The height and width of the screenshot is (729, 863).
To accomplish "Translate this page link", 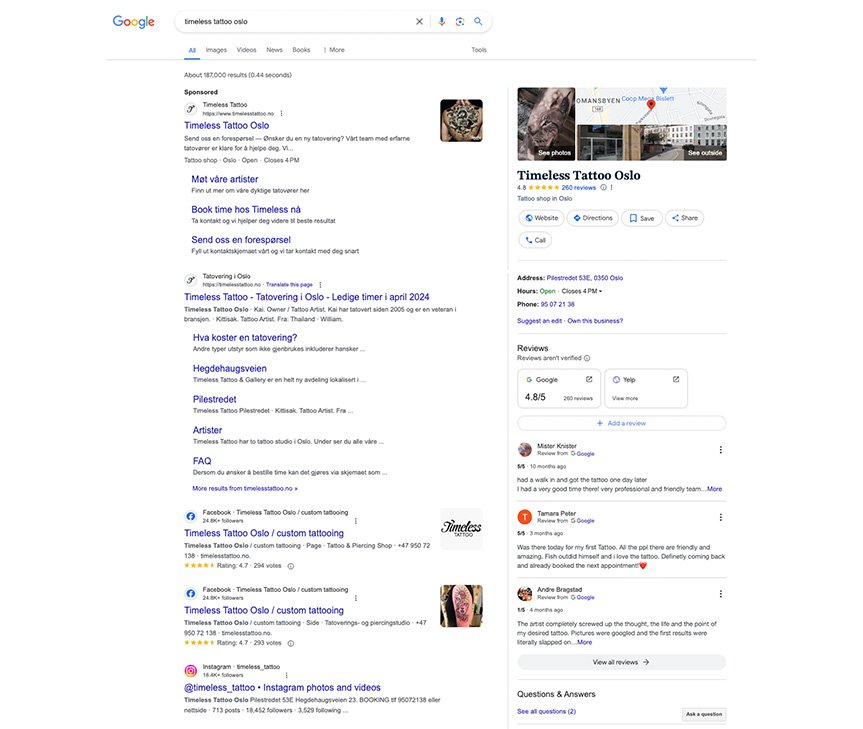I will click(x=289, y=285).
